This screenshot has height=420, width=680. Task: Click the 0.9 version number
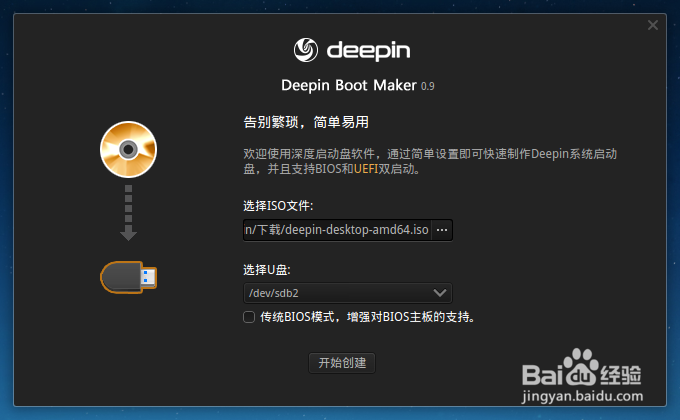tap(428, 86)
